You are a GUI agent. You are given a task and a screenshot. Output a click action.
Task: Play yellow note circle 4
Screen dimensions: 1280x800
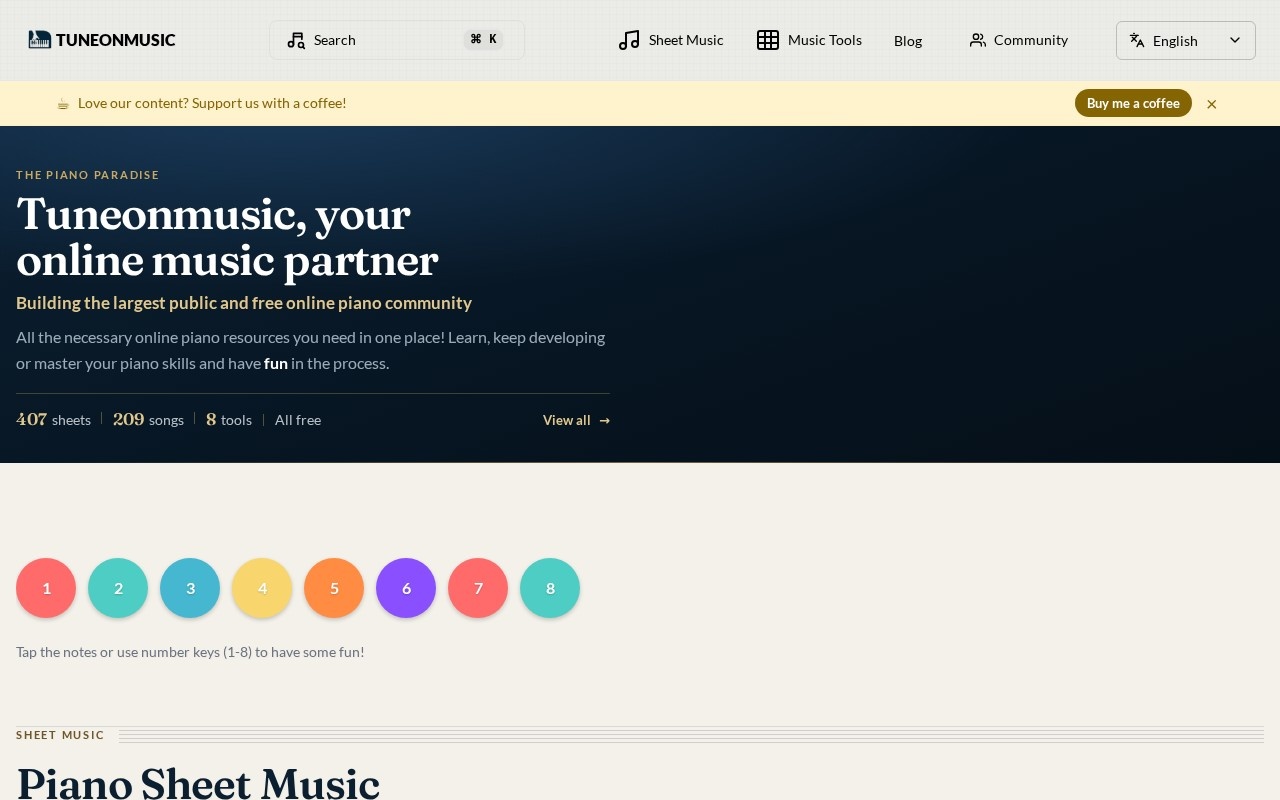pos(262,588)
